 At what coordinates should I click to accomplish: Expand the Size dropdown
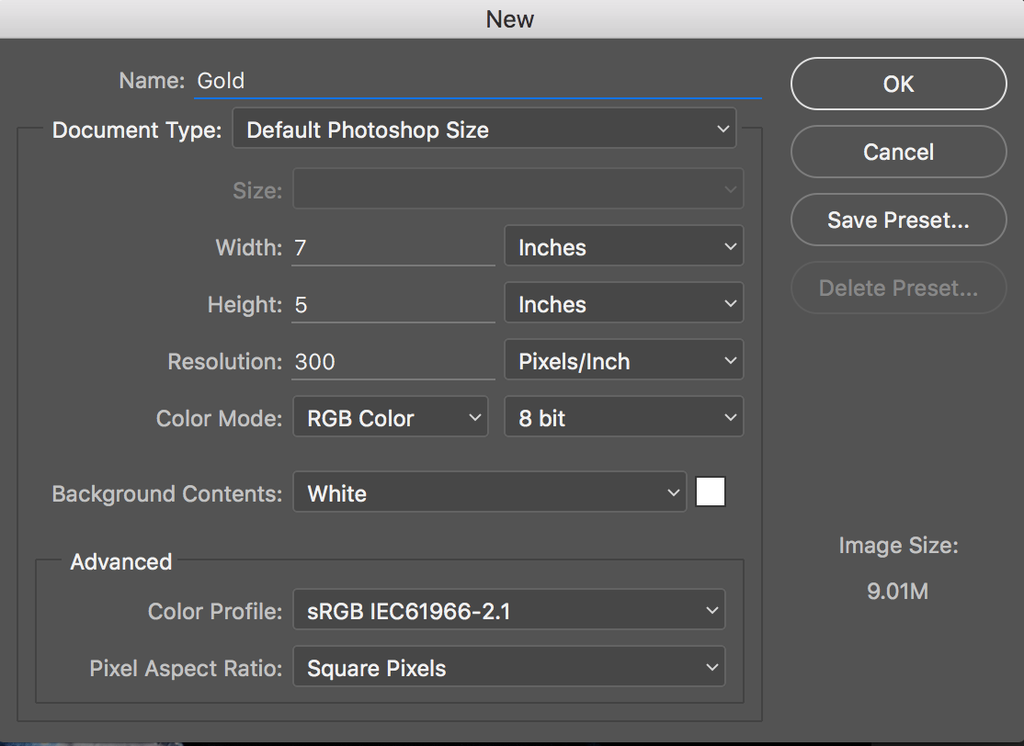(517, 188)
